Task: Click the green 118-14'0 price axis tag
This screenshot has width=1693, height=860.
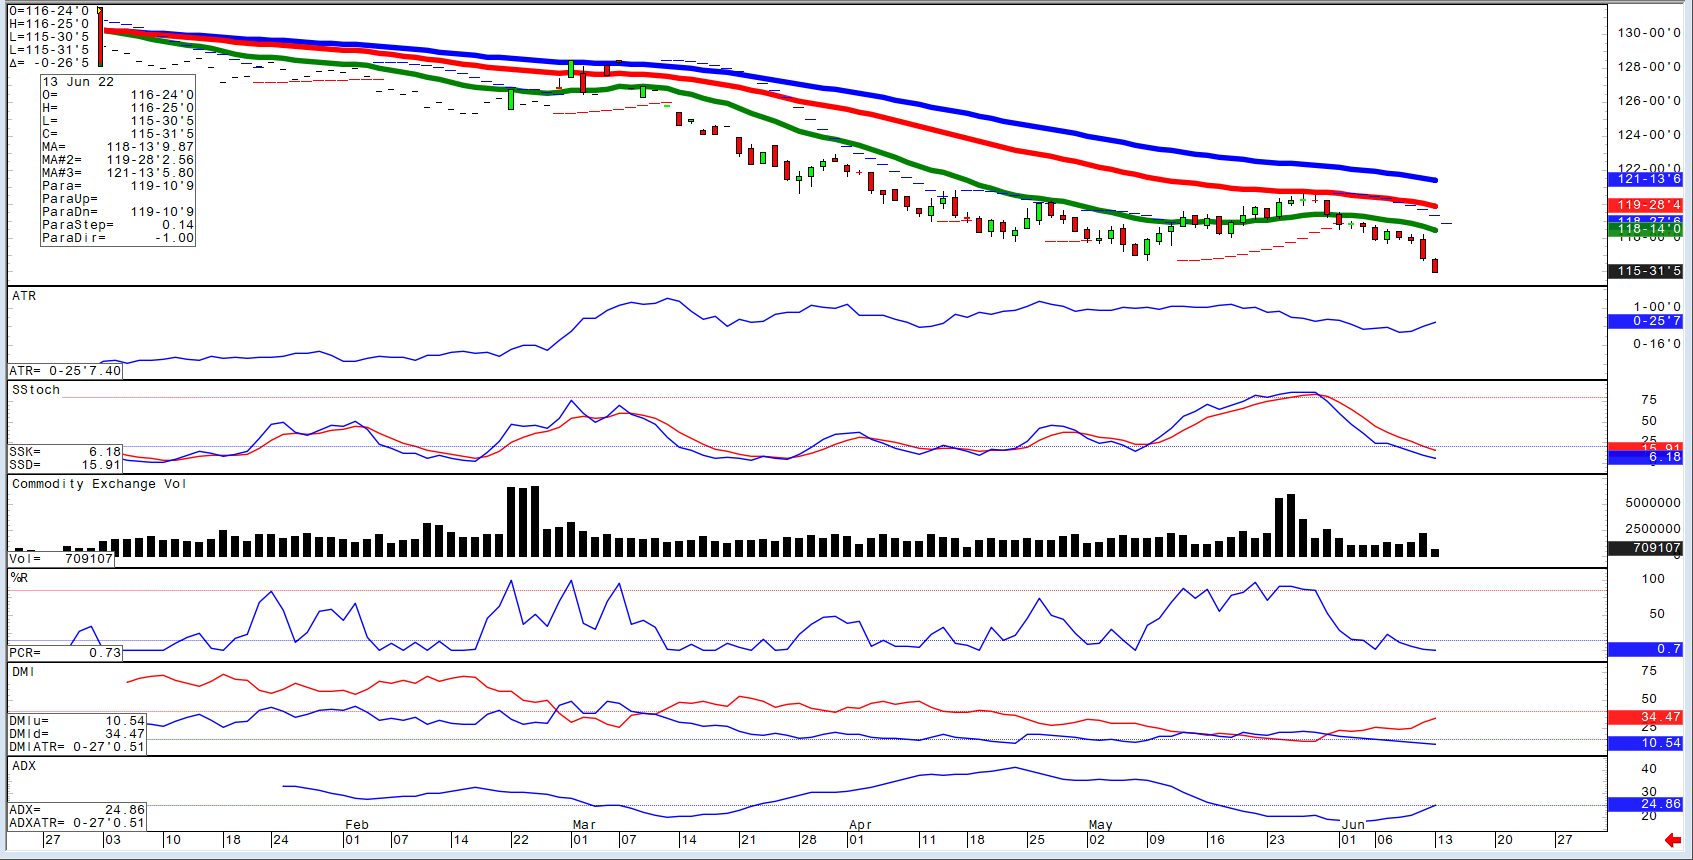Action: [1645, 229]
